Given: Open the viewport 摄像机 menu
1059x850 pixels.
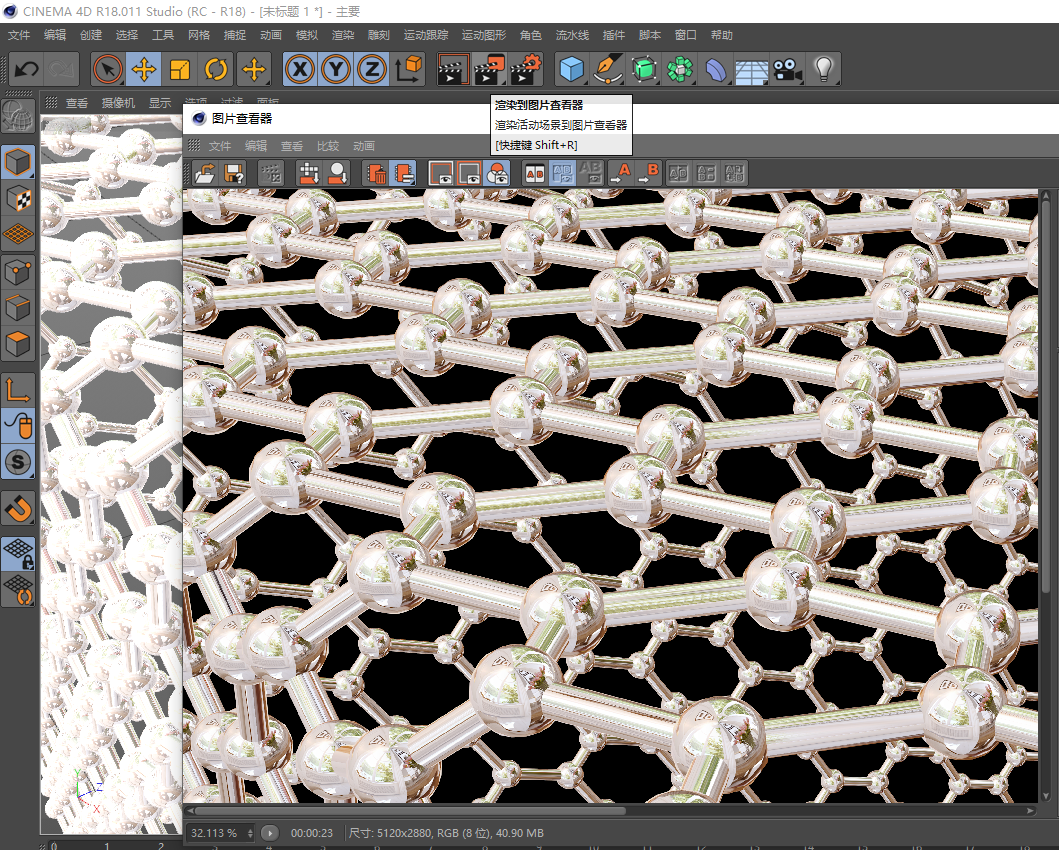Looking at the screenshot, I should (118, 103).
